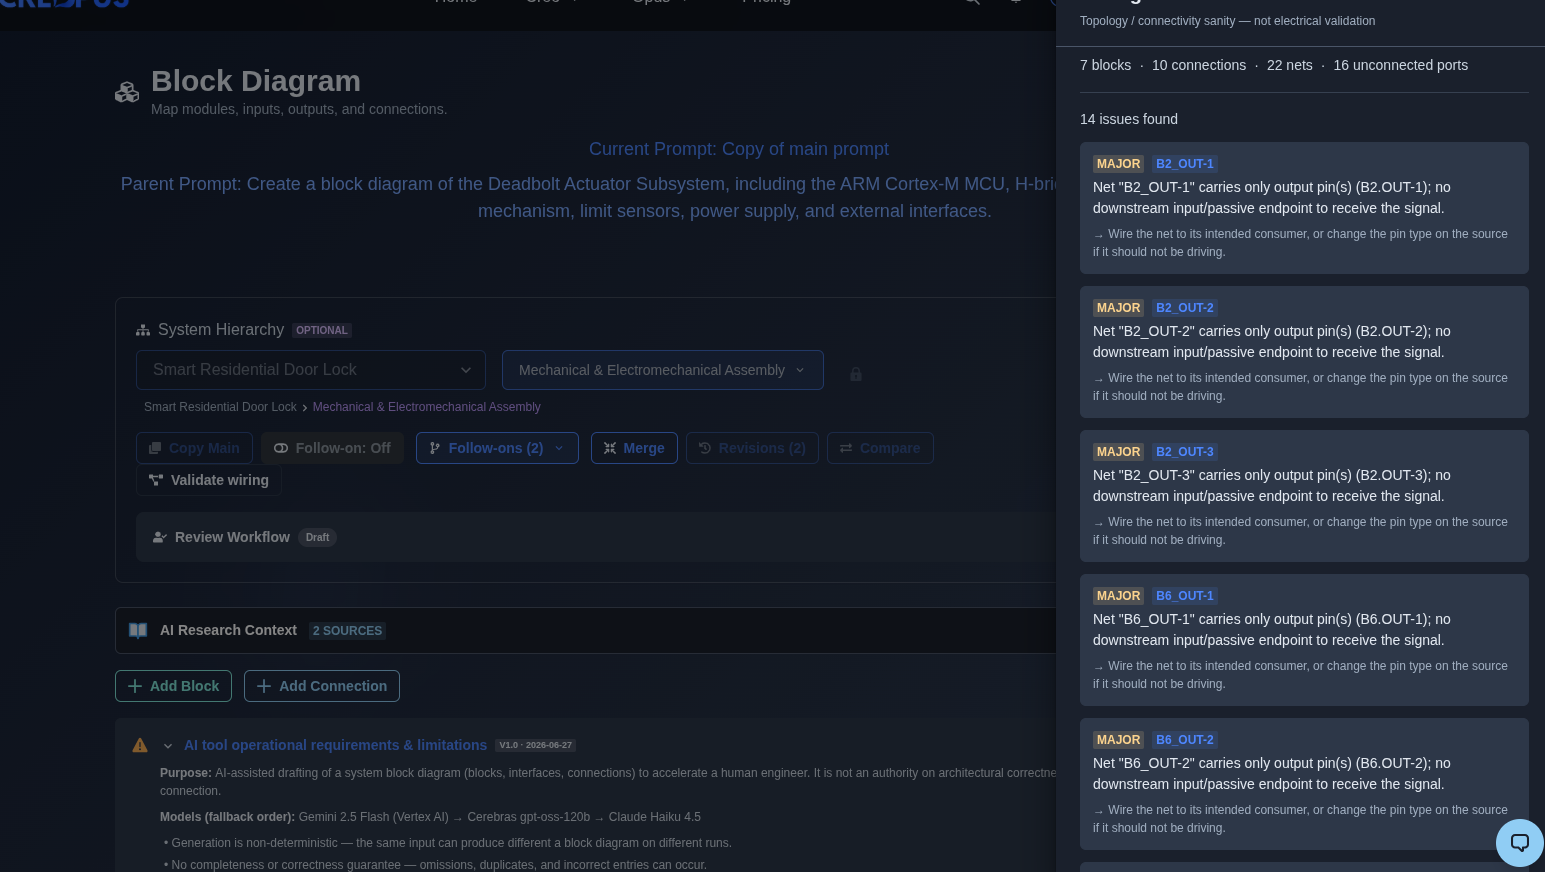
Task: Click the '10 connections' summary count
Action: (x=1199, y=65)
